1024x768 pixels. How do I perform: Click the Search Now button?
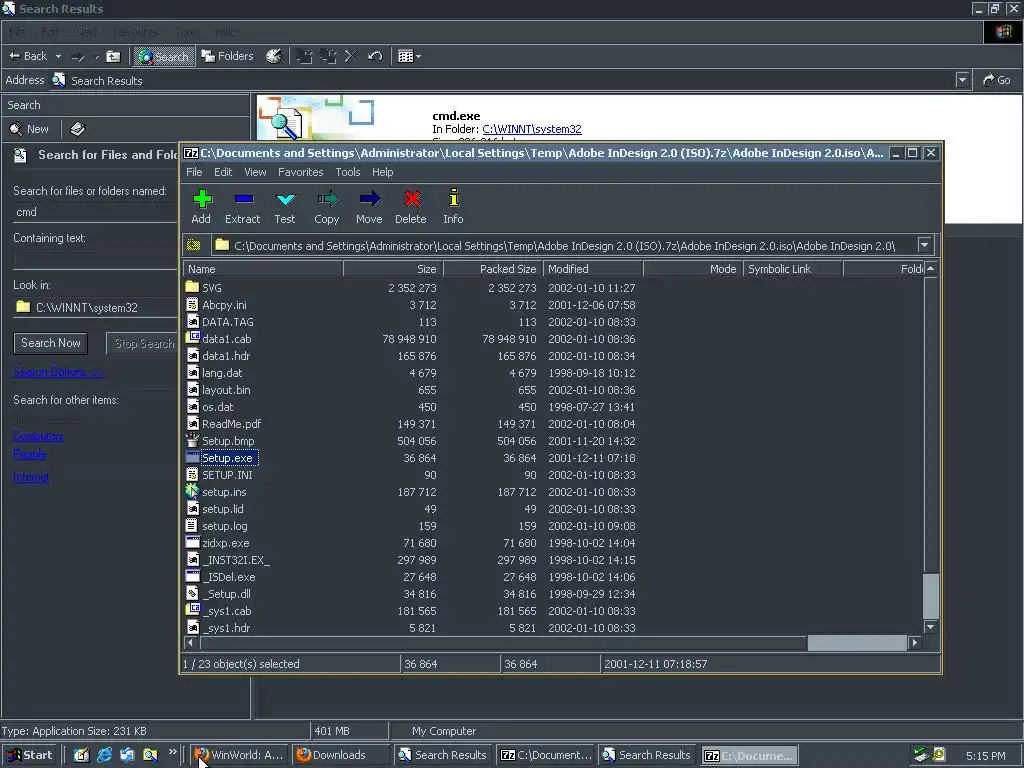pos(51,343)
